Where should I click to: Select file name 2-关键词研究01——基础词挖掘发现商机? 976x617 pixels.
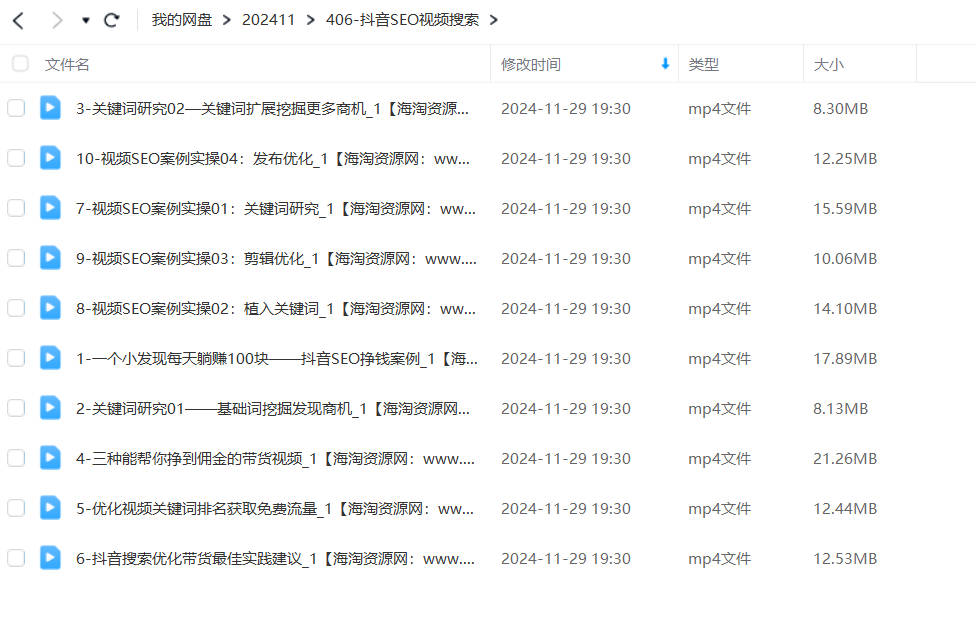(x=273, y=408)
